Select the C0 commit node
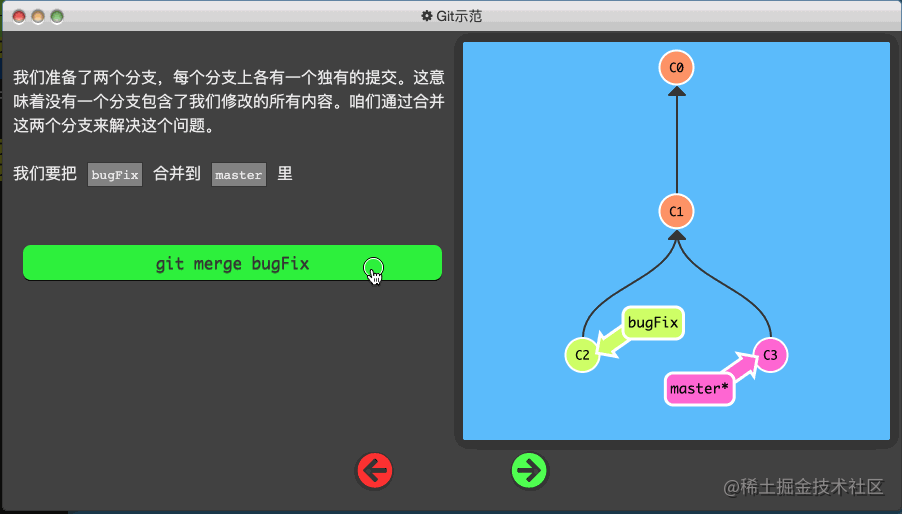 [x=676, y=68]
